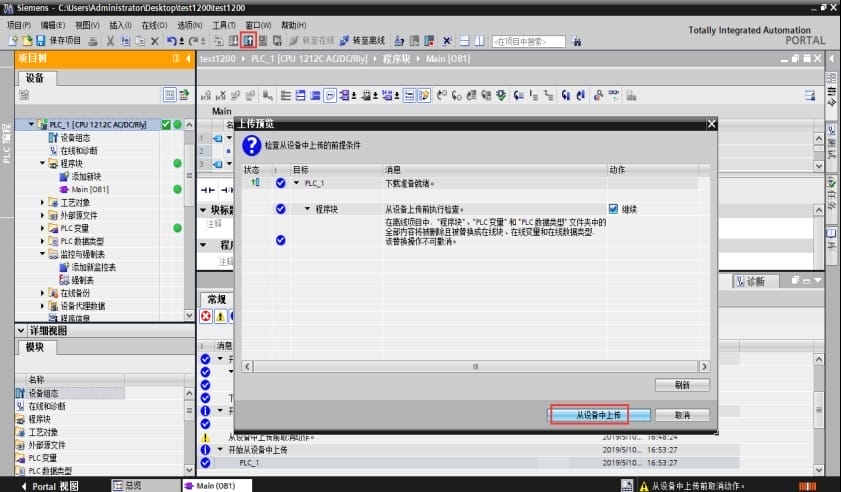Viewport: 841px width, 492px height.
Task: Click 添加新块 add new block item
Action: tap(87, 176)
